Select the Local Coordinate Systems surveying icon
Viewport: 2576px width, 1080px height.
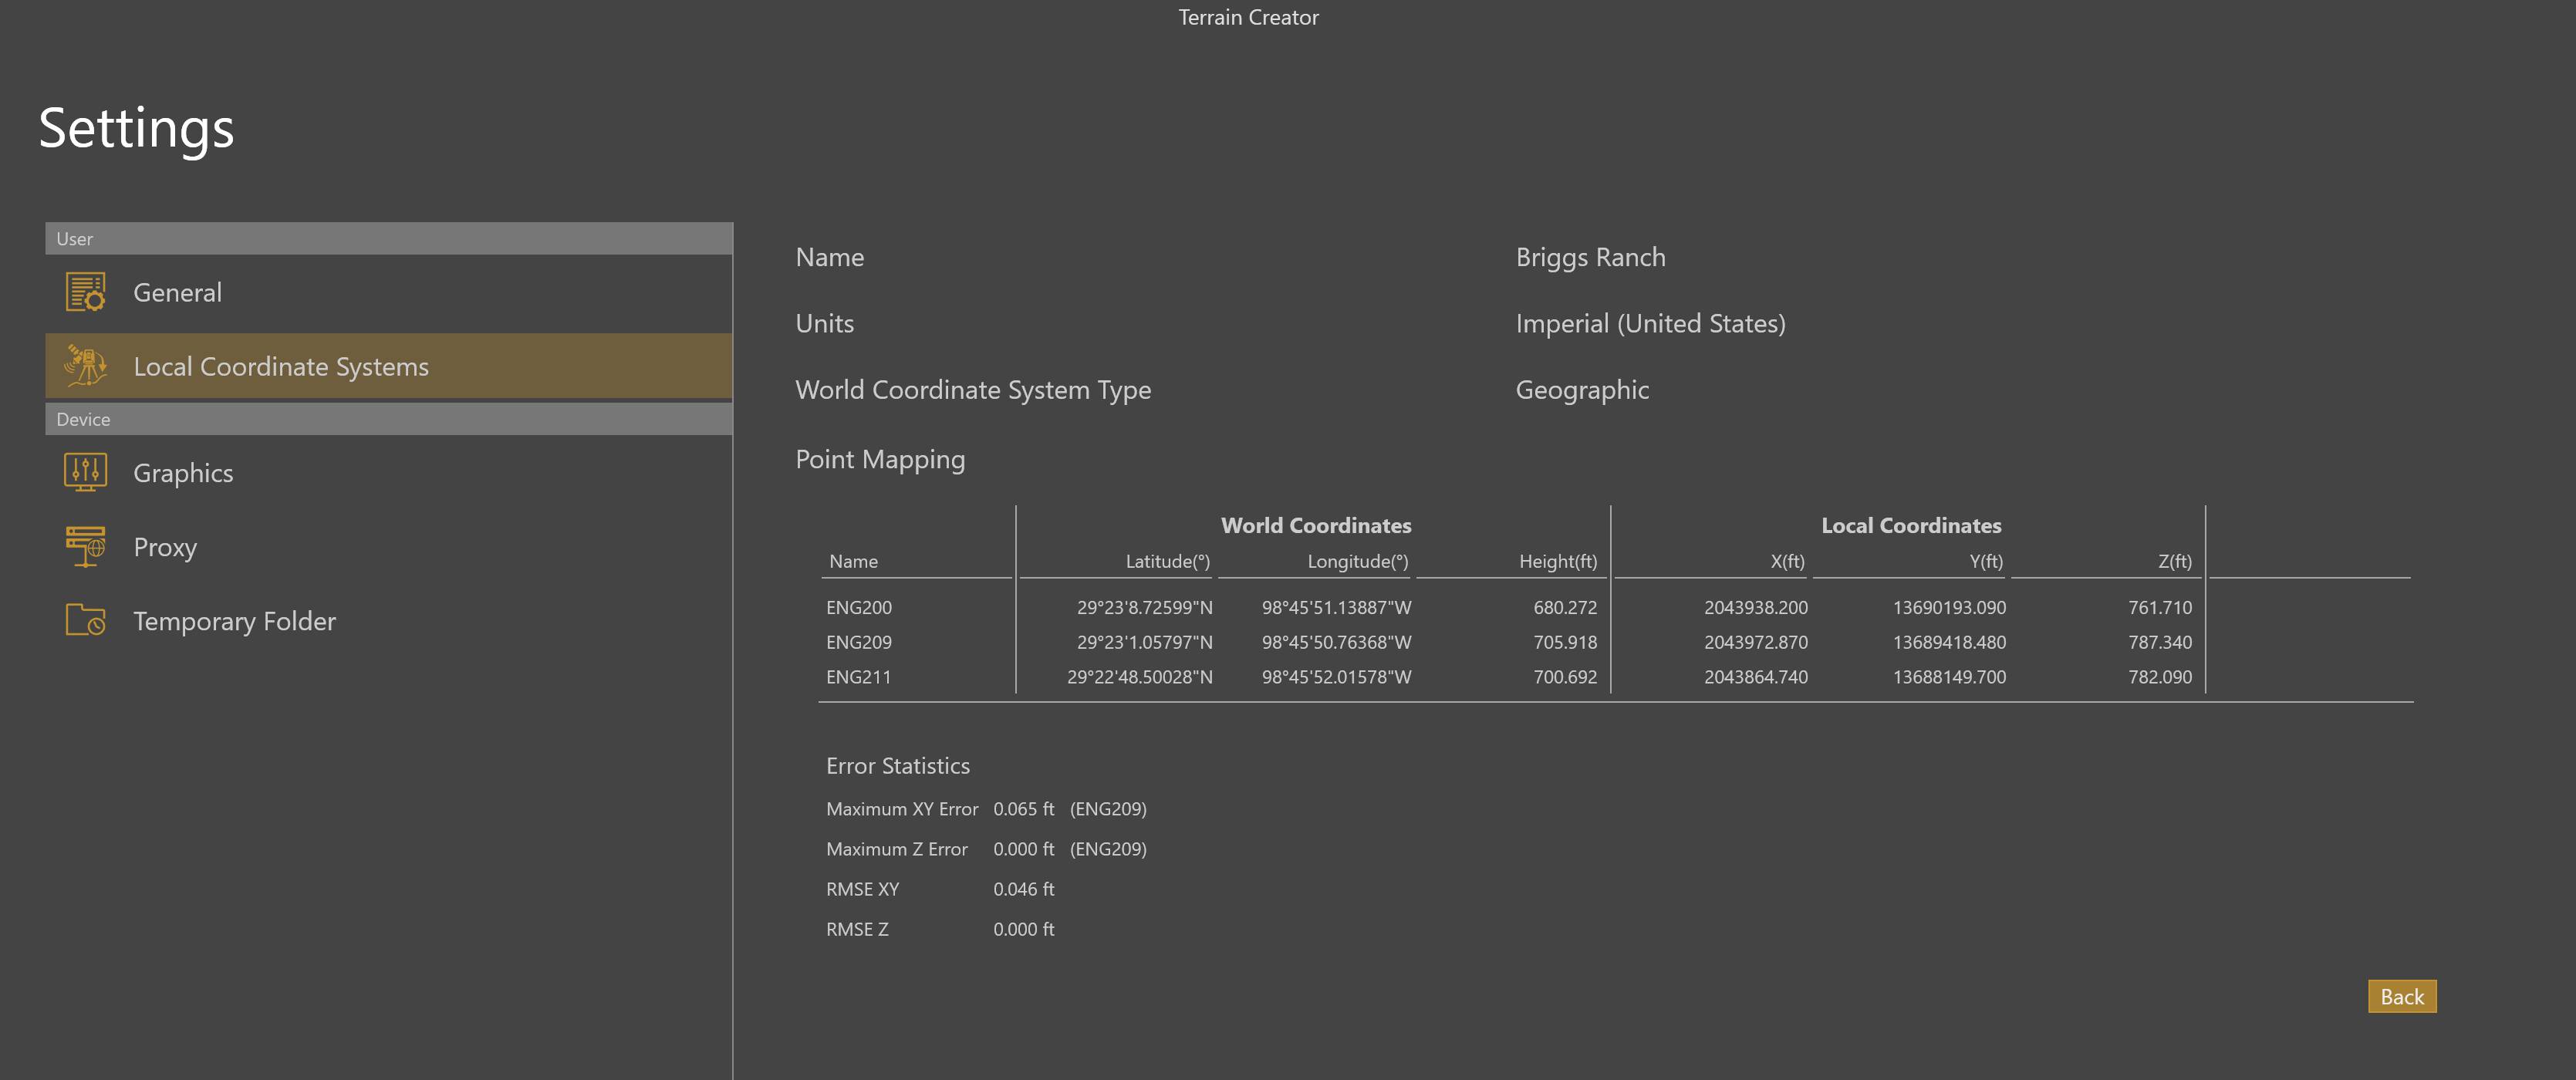pyautogui.click(x=85, y=366)
